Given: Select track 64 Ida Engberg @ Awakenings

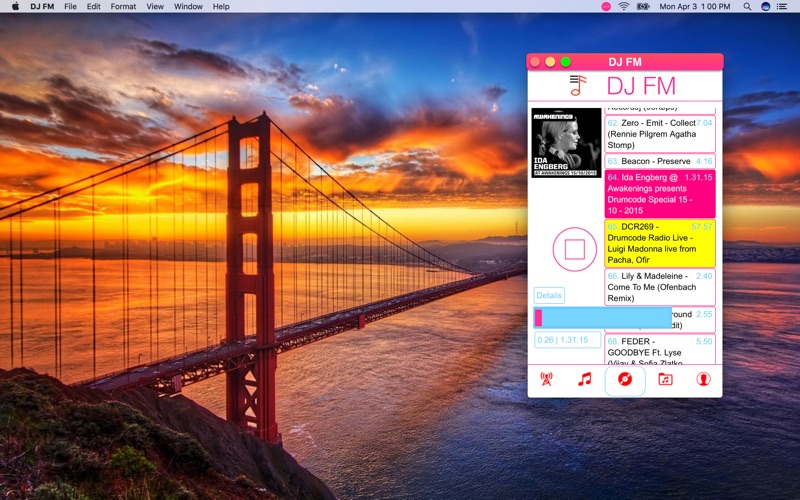Looking at the screenshot, I should click(660, 194).
